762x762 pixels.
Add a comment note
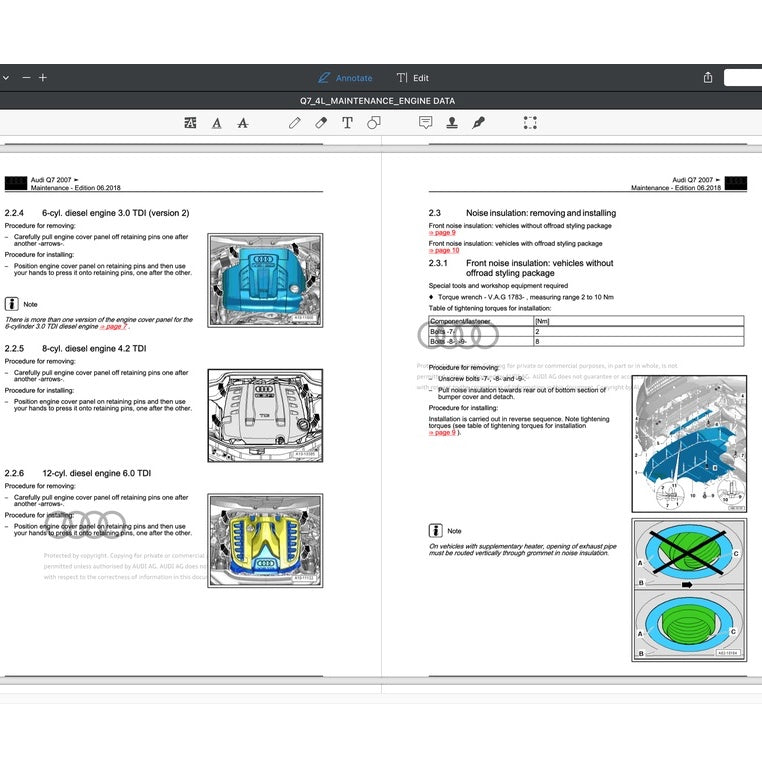pyautogui.click(x=425, y=123)
